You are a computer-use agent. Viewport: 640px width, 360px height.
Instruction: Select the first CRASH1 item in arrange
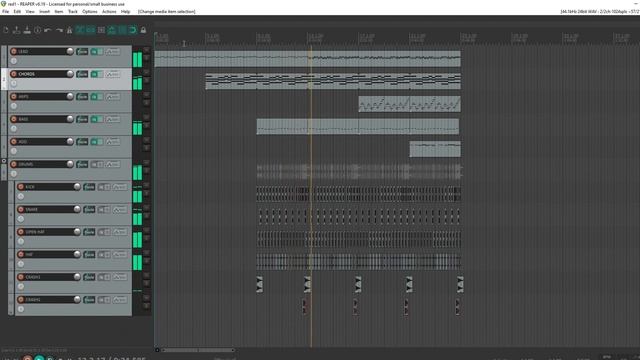click(x=259, y=284)
